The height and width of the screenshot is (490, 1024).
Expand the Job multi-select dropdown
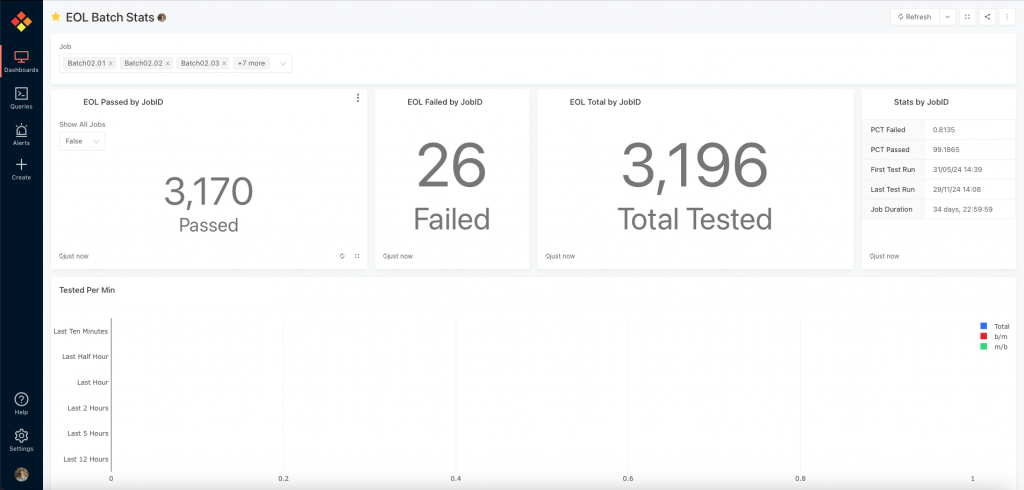click(283, 63)
